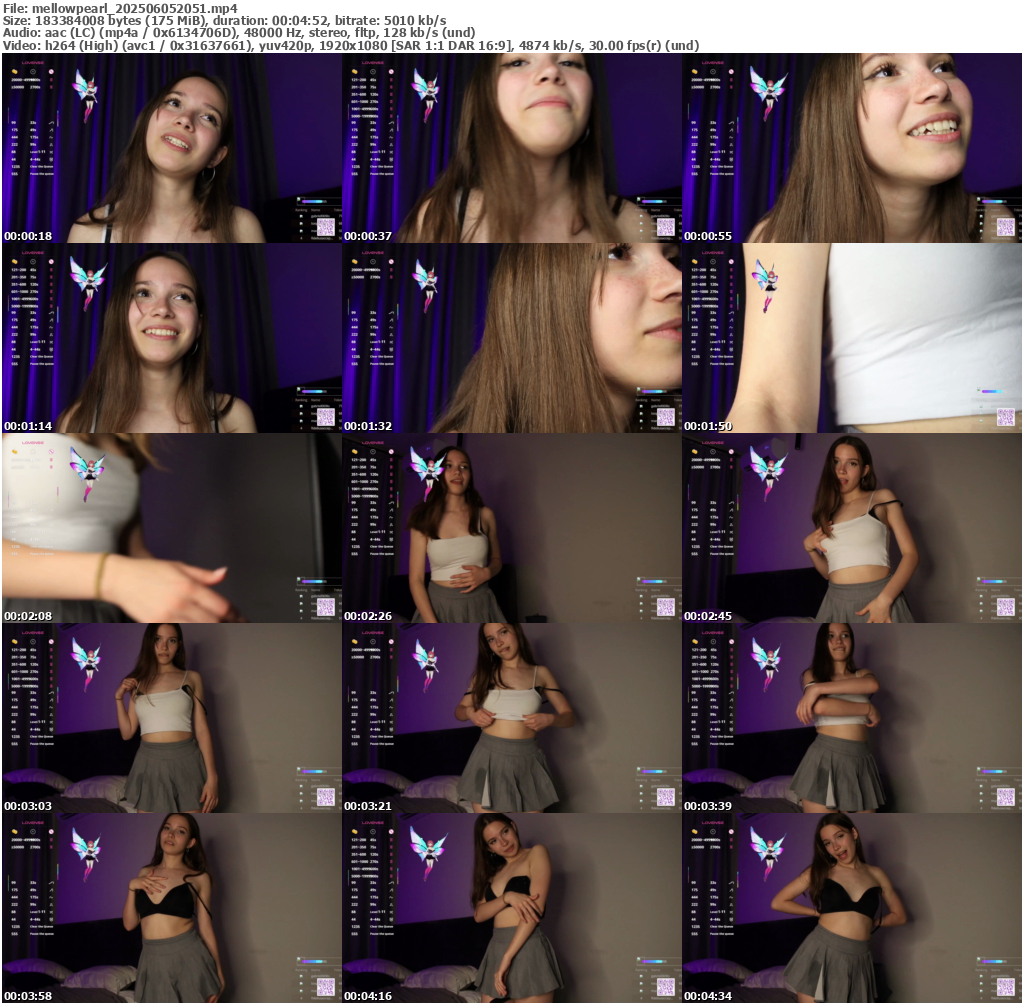This screenshot has width=1024, height=1003.
Task: Select the frame marked 00:00:37
Action: 511,148
